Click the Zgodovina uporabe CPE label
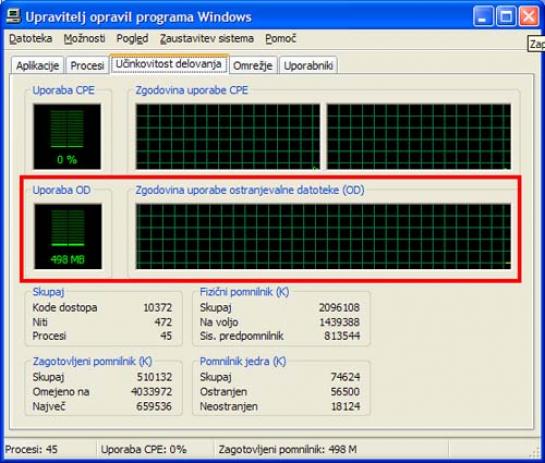Image resolution: width=545 pixels, height=463 pixels. click(192, 90)
